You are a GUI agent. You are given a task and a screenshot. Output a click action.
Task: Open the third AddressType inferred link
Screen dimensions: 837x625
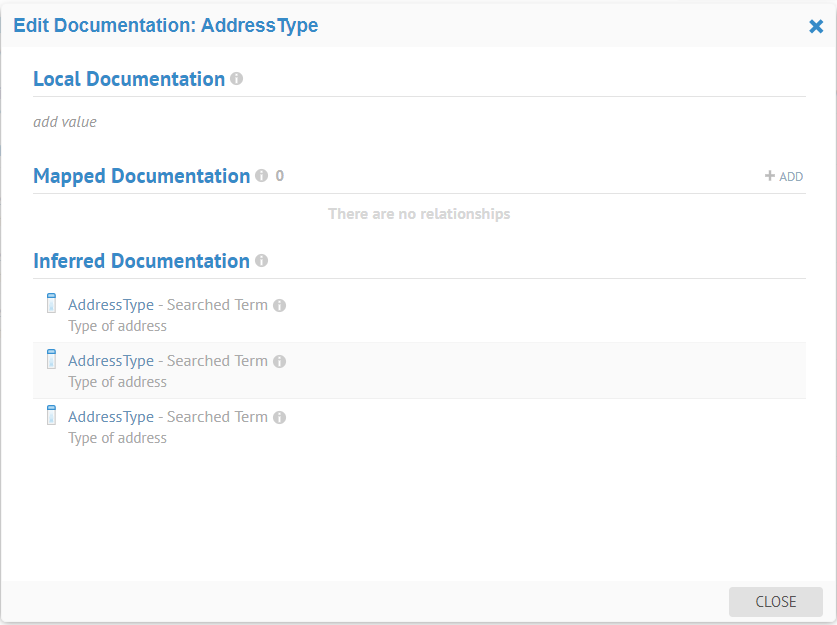point(111,417)
